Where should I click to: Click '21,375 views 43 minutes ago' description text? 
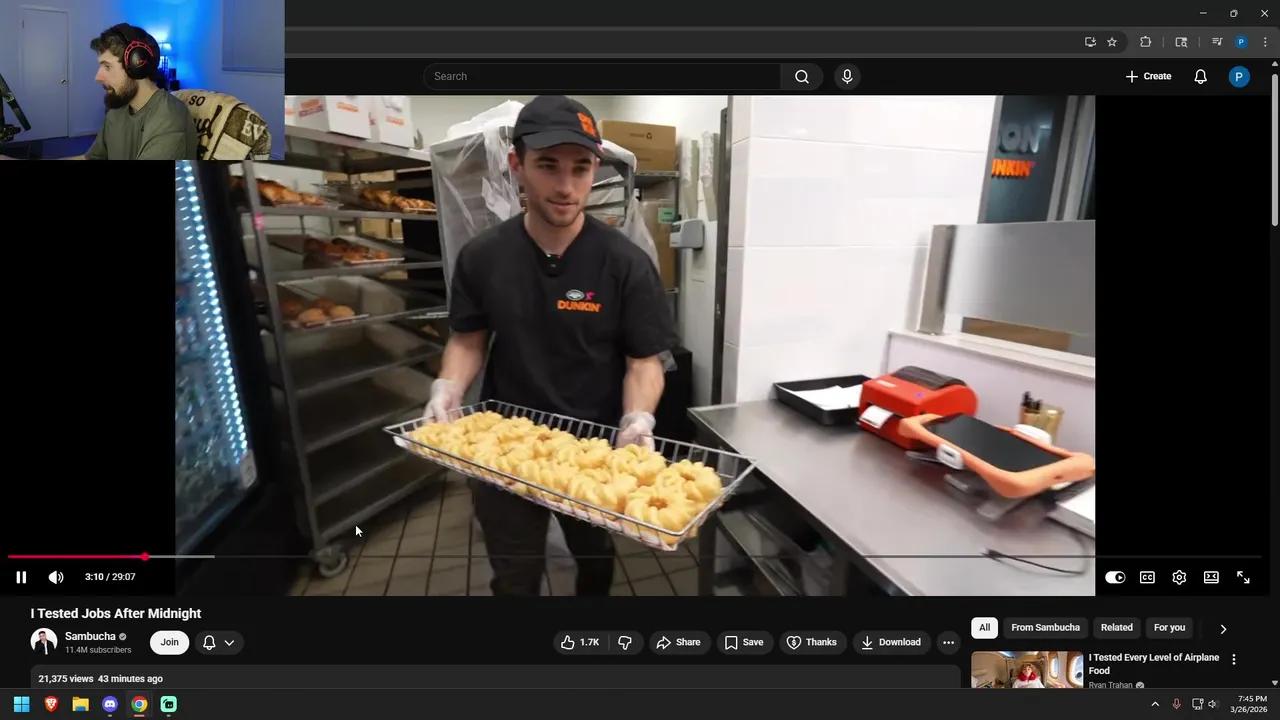point(100,679)
